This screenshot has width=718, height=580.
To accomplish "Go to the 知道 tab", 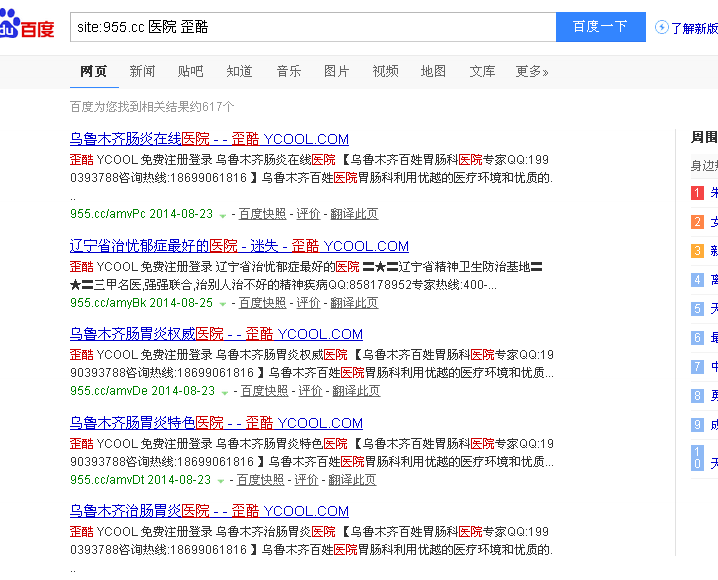I will point(239,71).
